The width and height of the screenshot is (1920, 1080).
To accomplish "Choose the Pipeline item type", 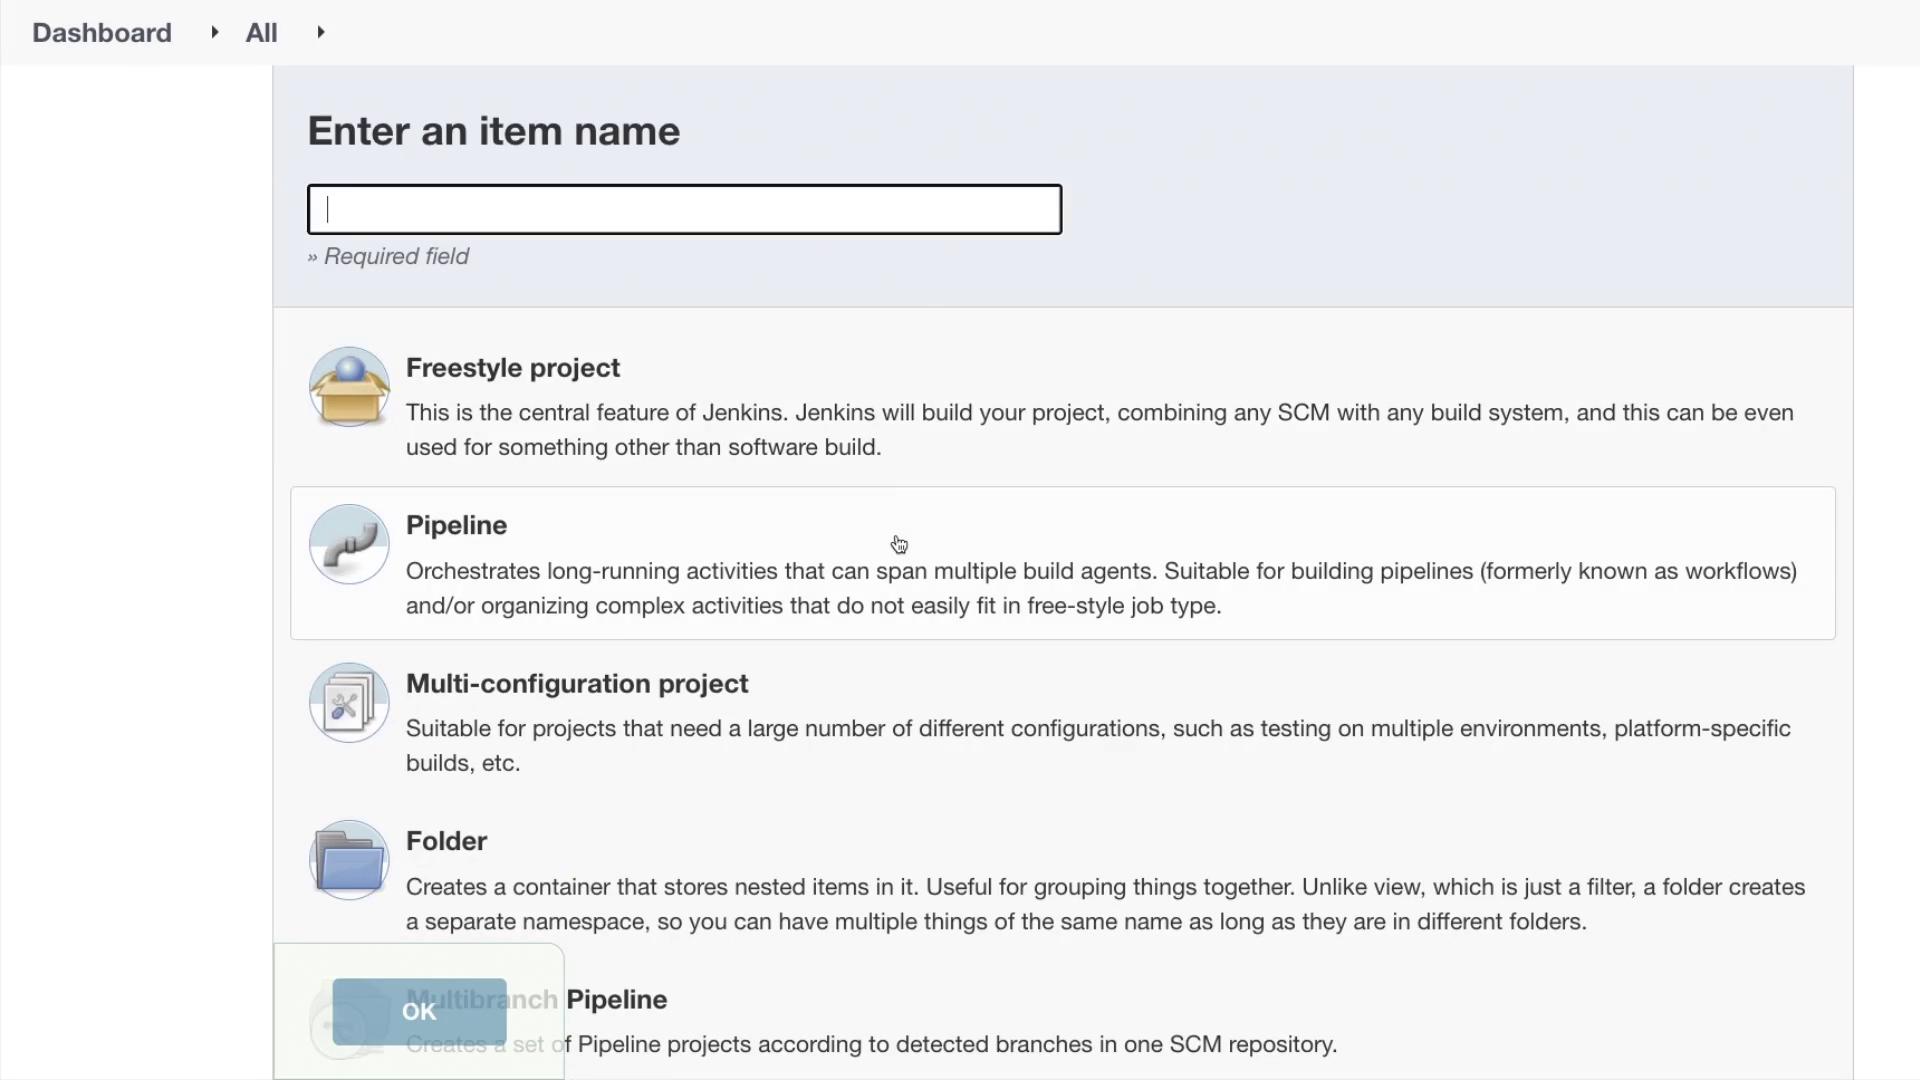I will (x=456, y=526).
